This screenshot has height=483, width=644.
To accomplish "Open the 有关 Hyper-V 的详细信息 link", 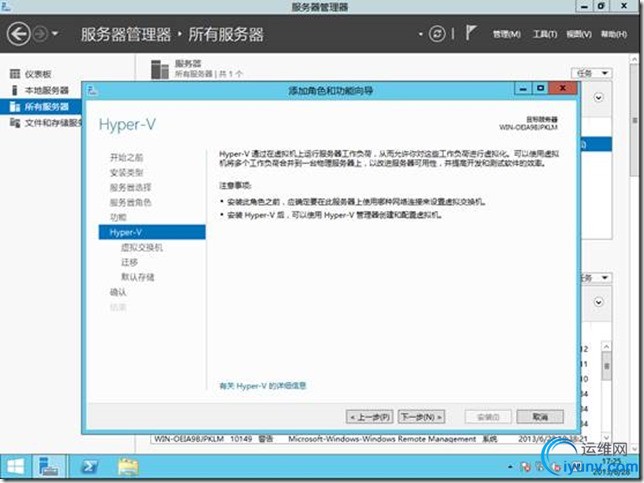I will (263, 386).
